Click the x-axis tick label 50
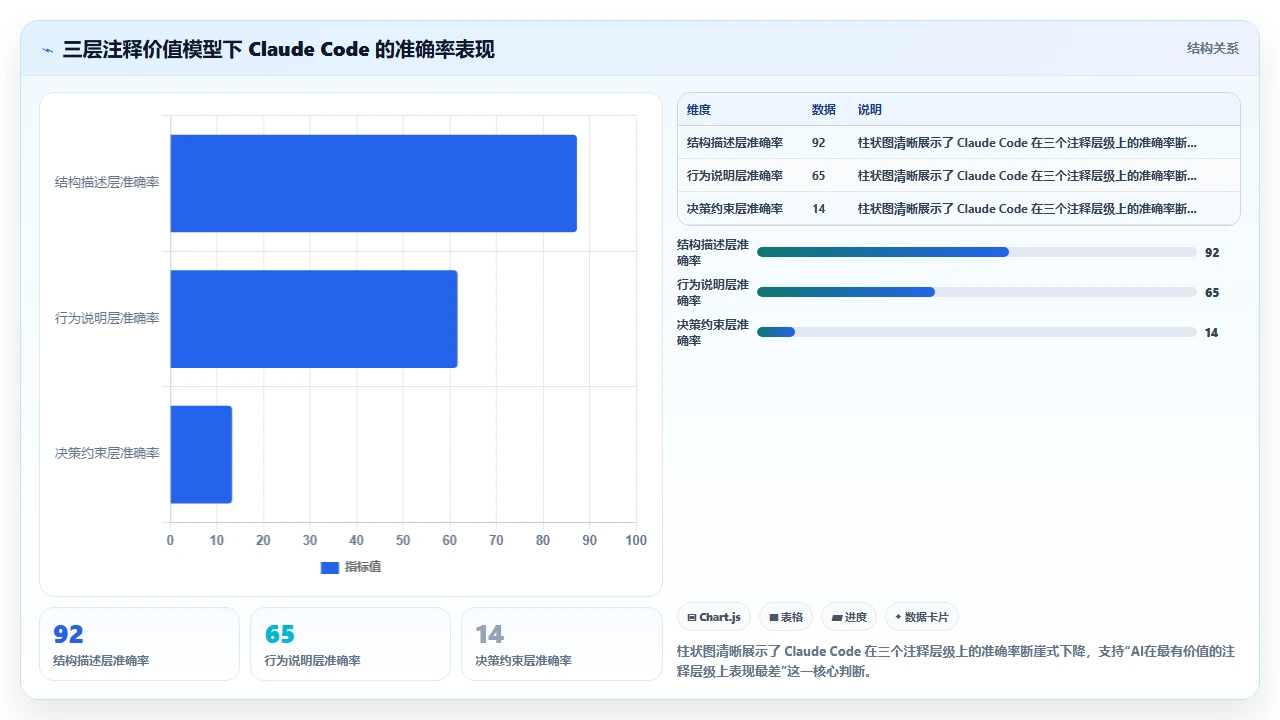Viewport: 1280px width, 720px height. pos(403,540)
